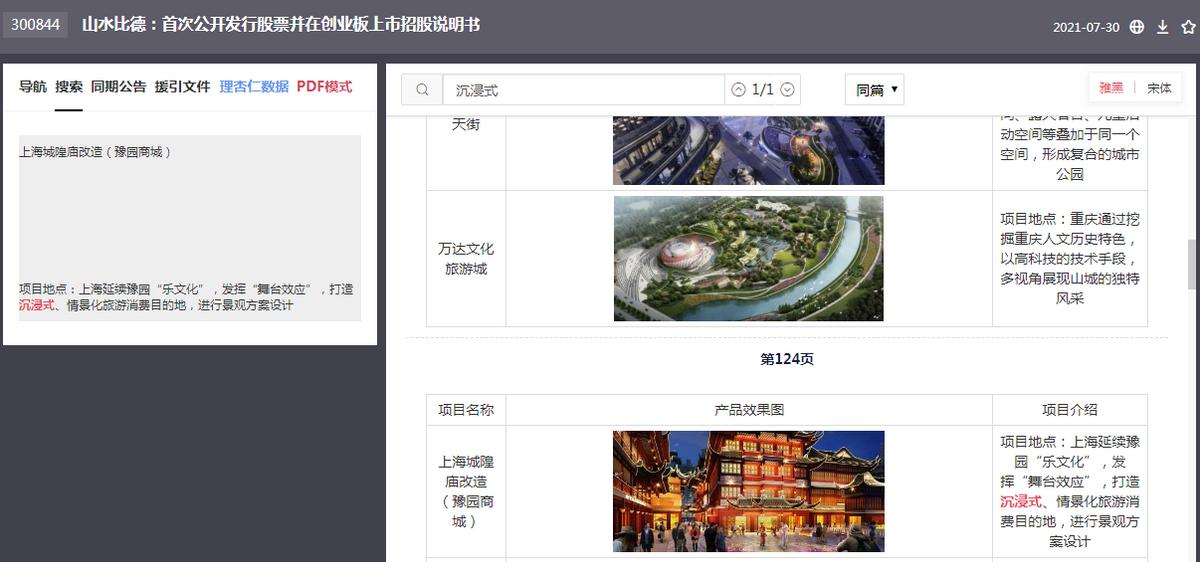Open the 援引文件 tab
The height and width of the screenshot is (562, 1200).
(182, 87)
